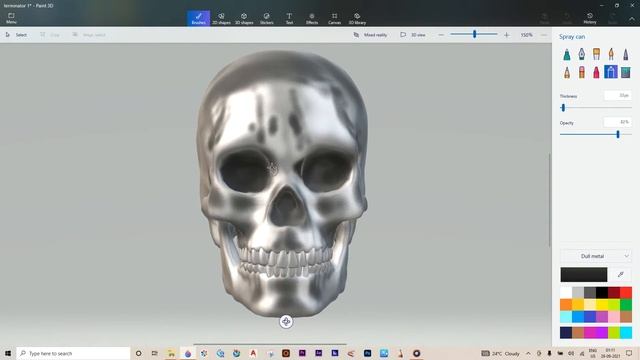Click the Thickness value field
This screenshot has width=640, height=360.
click(618, 96)
